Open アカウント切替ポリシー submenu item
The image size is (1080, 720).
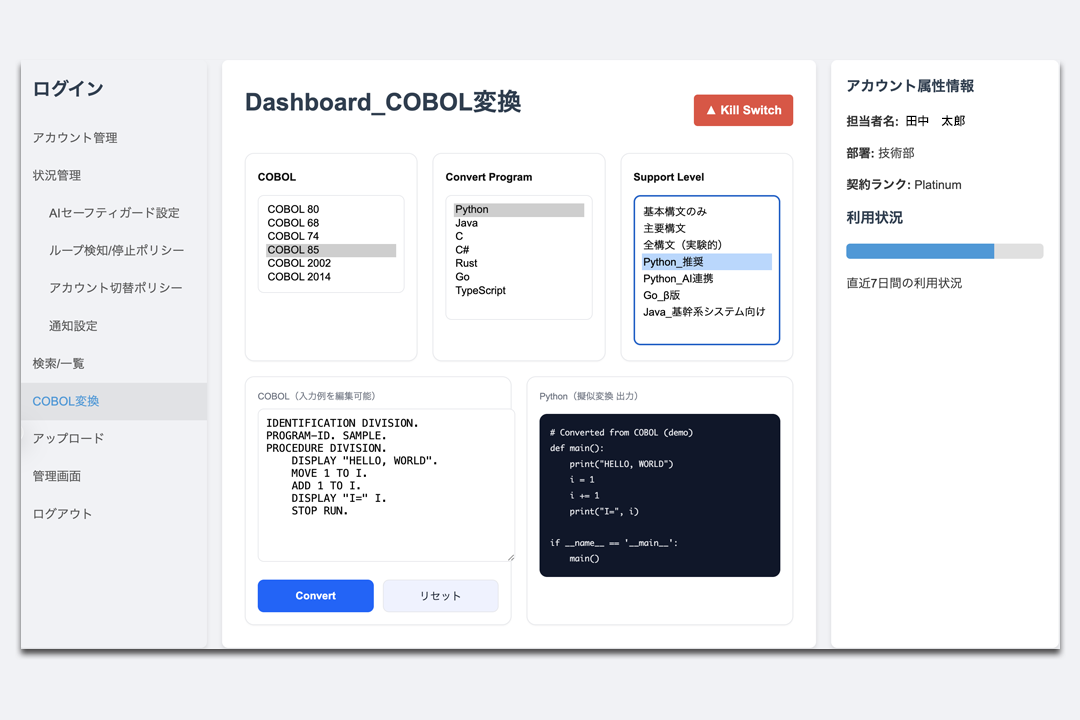(x=116, y=288)
